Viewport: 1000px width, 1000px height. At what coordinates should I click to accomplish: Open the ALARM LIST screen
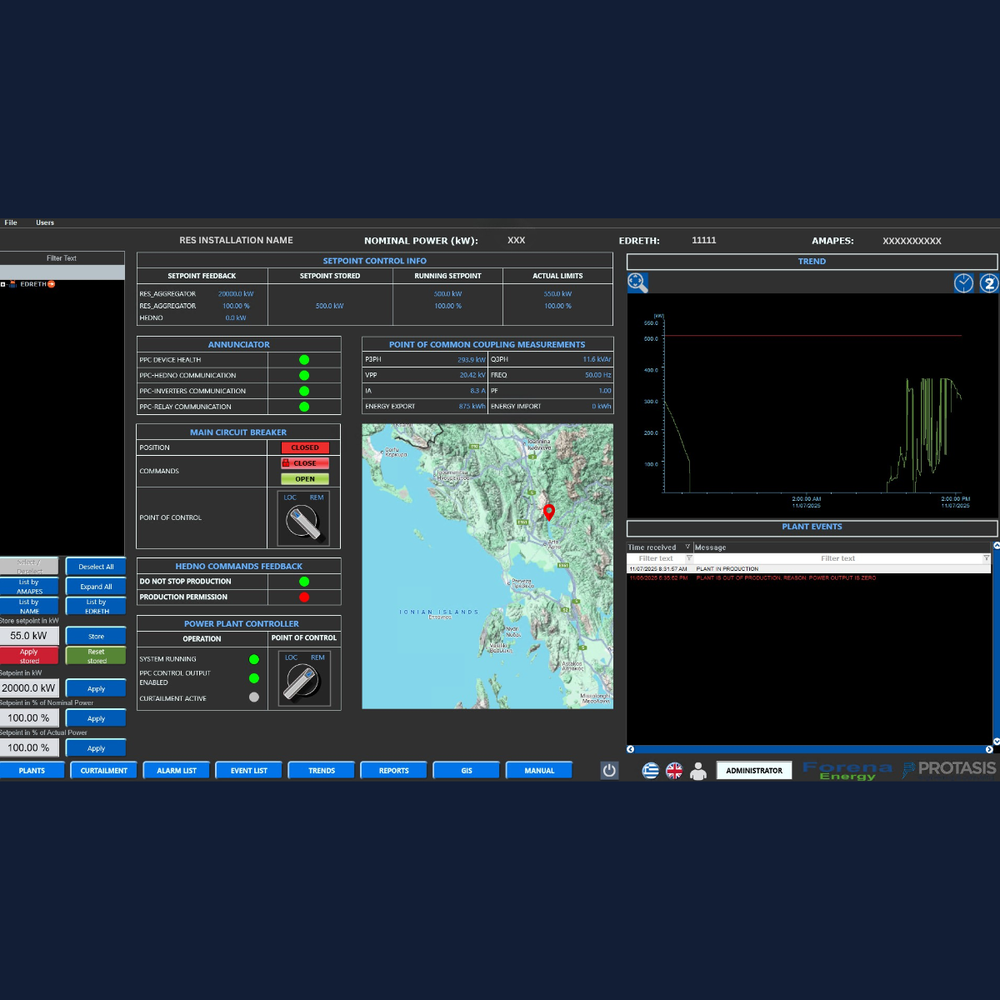click(176, 770)
